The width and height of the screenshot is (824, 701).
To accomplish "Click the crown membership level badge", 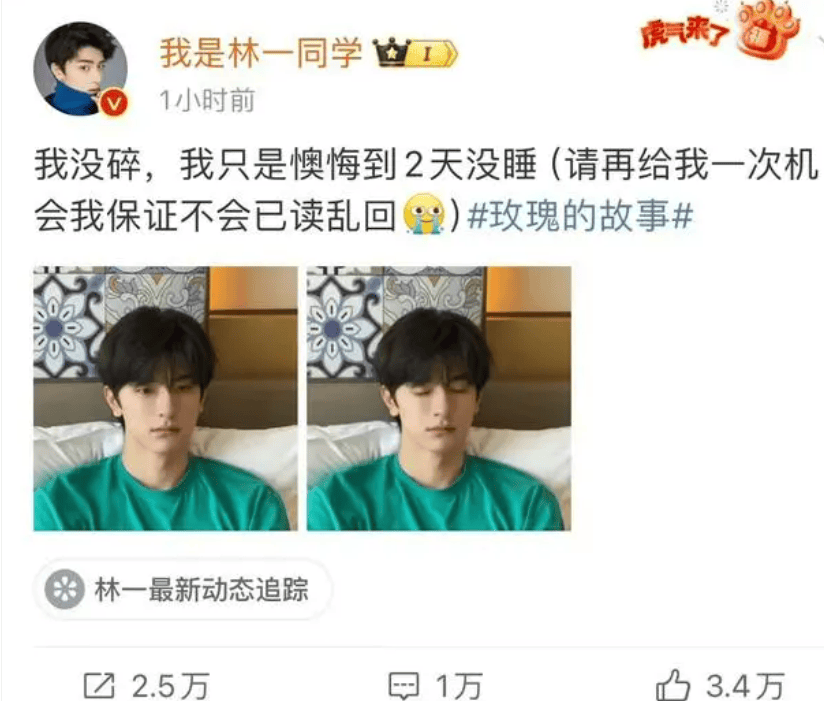I will click(415, 53).
